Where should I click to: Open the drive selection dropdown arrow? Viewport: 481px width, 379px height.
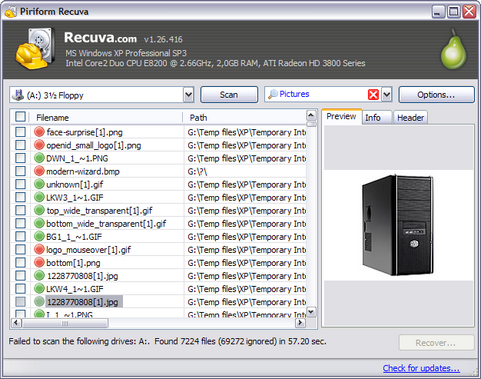tap(188, 95)
